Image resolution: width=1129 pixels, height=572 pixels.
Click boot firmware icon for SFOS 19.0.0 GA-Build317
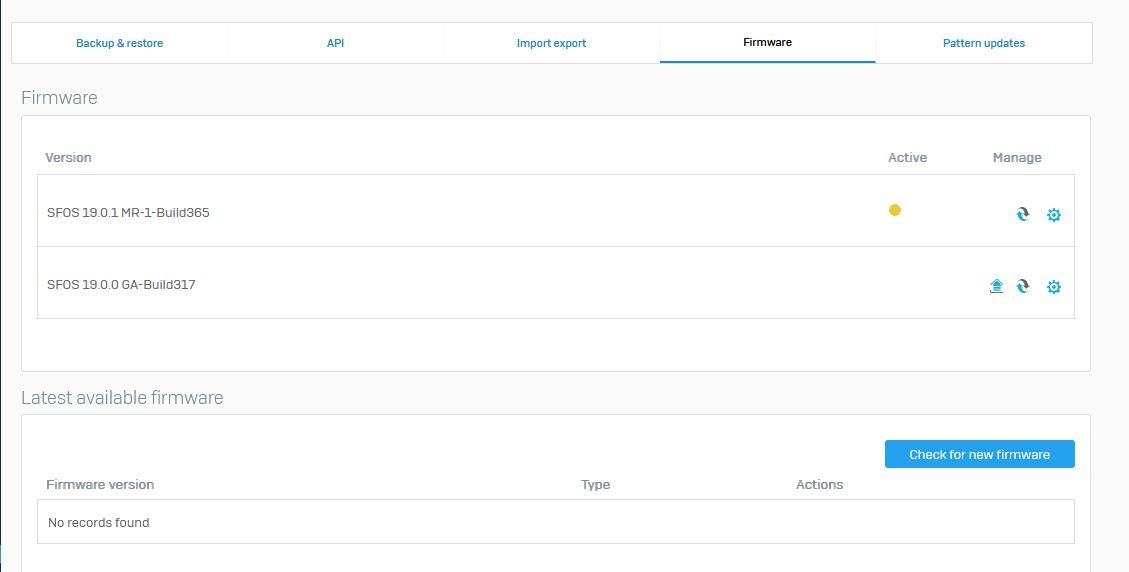click(1023, 287)
